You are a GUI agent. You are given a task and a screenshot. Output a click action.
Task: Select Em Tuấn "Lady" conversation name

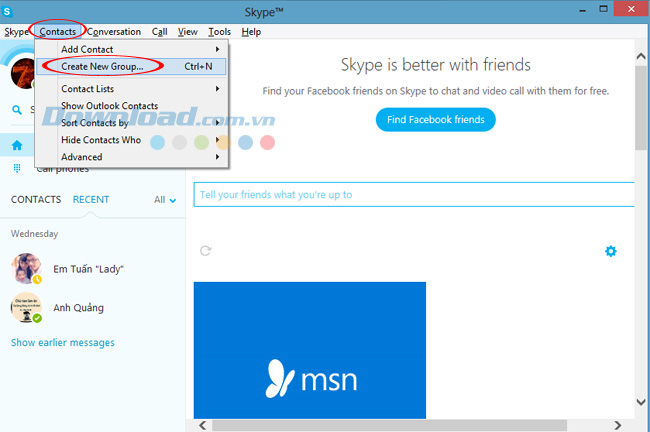88,269
